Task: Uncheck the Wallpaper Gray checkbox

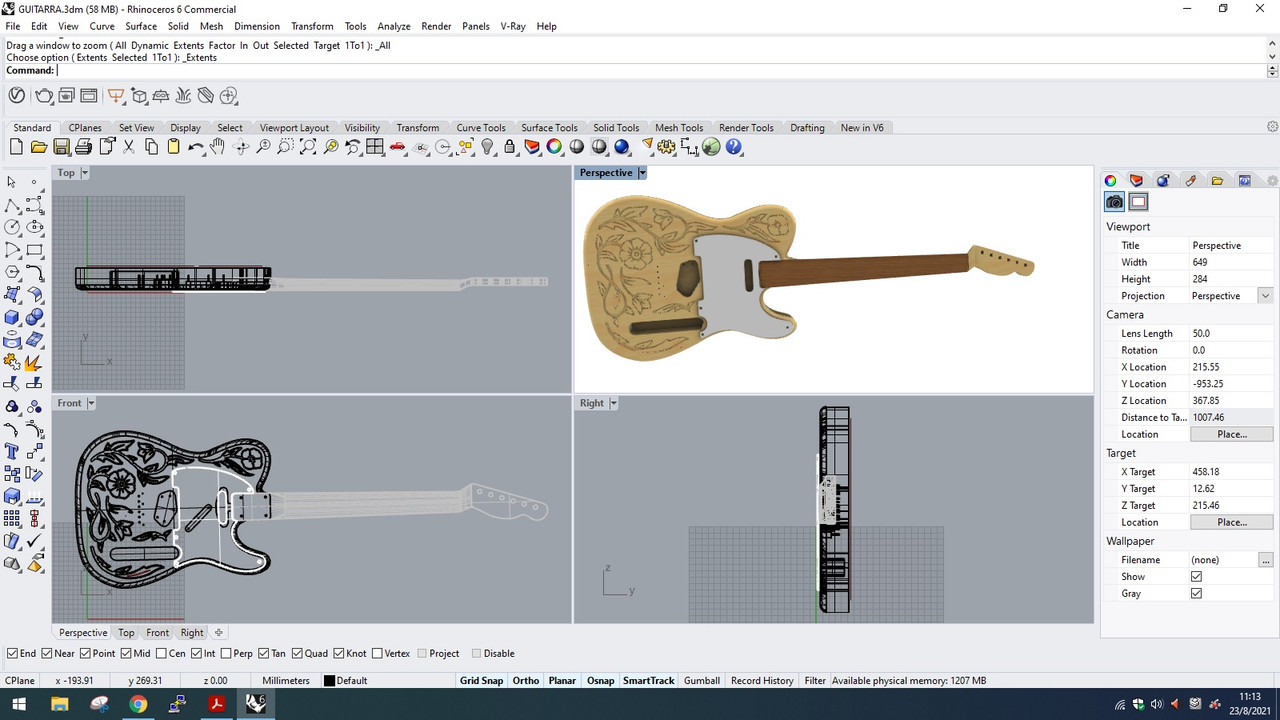Action: click(x=1196, y=593)
